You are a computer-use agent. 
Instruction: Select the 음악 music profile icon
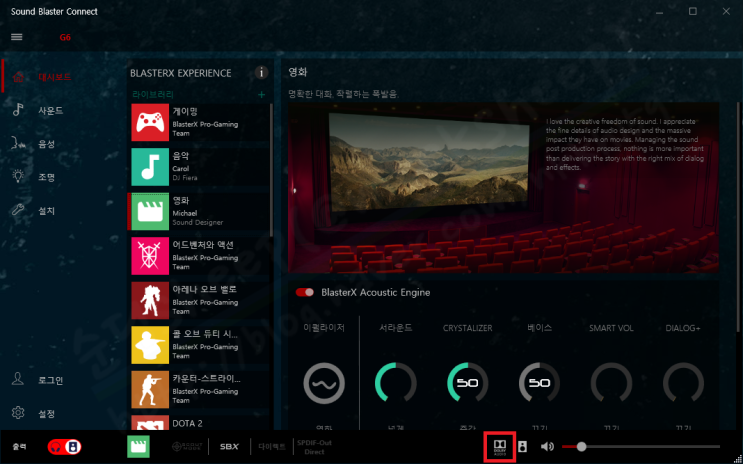[150, 167]
